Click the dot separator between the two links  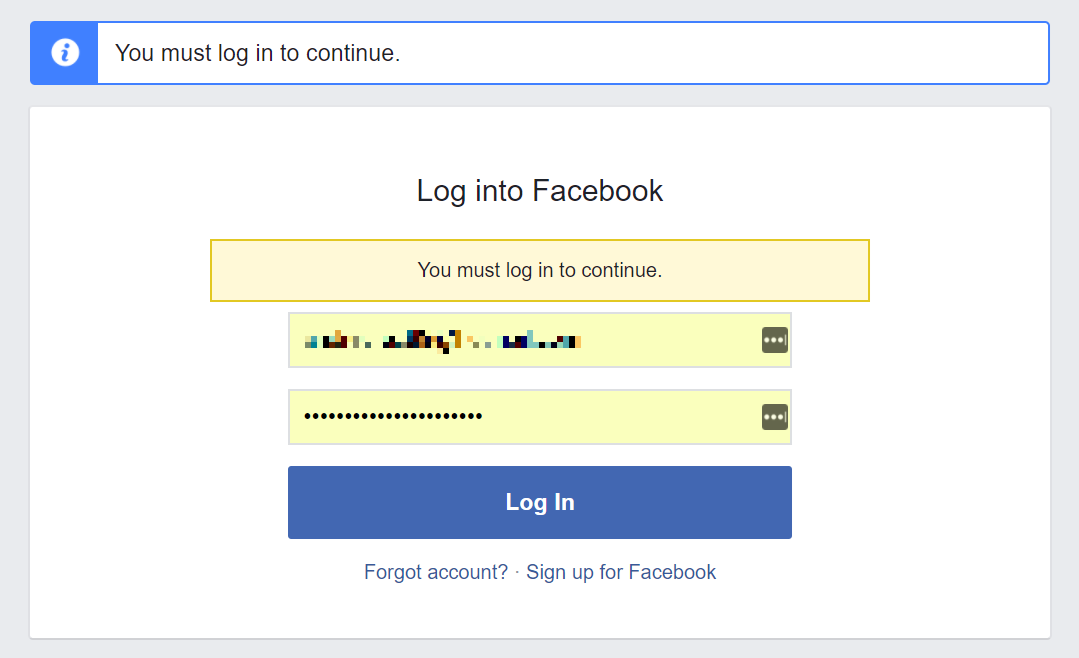click(517, 572)
